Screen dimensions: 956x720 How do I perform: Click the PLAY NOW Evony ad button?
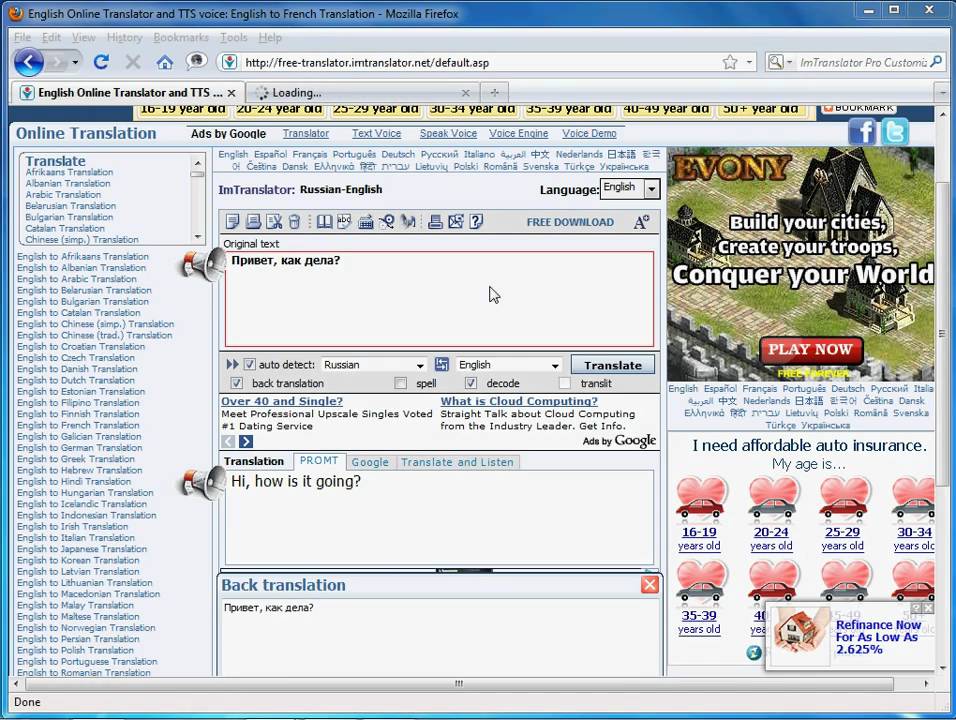click(x=810, y=349)
